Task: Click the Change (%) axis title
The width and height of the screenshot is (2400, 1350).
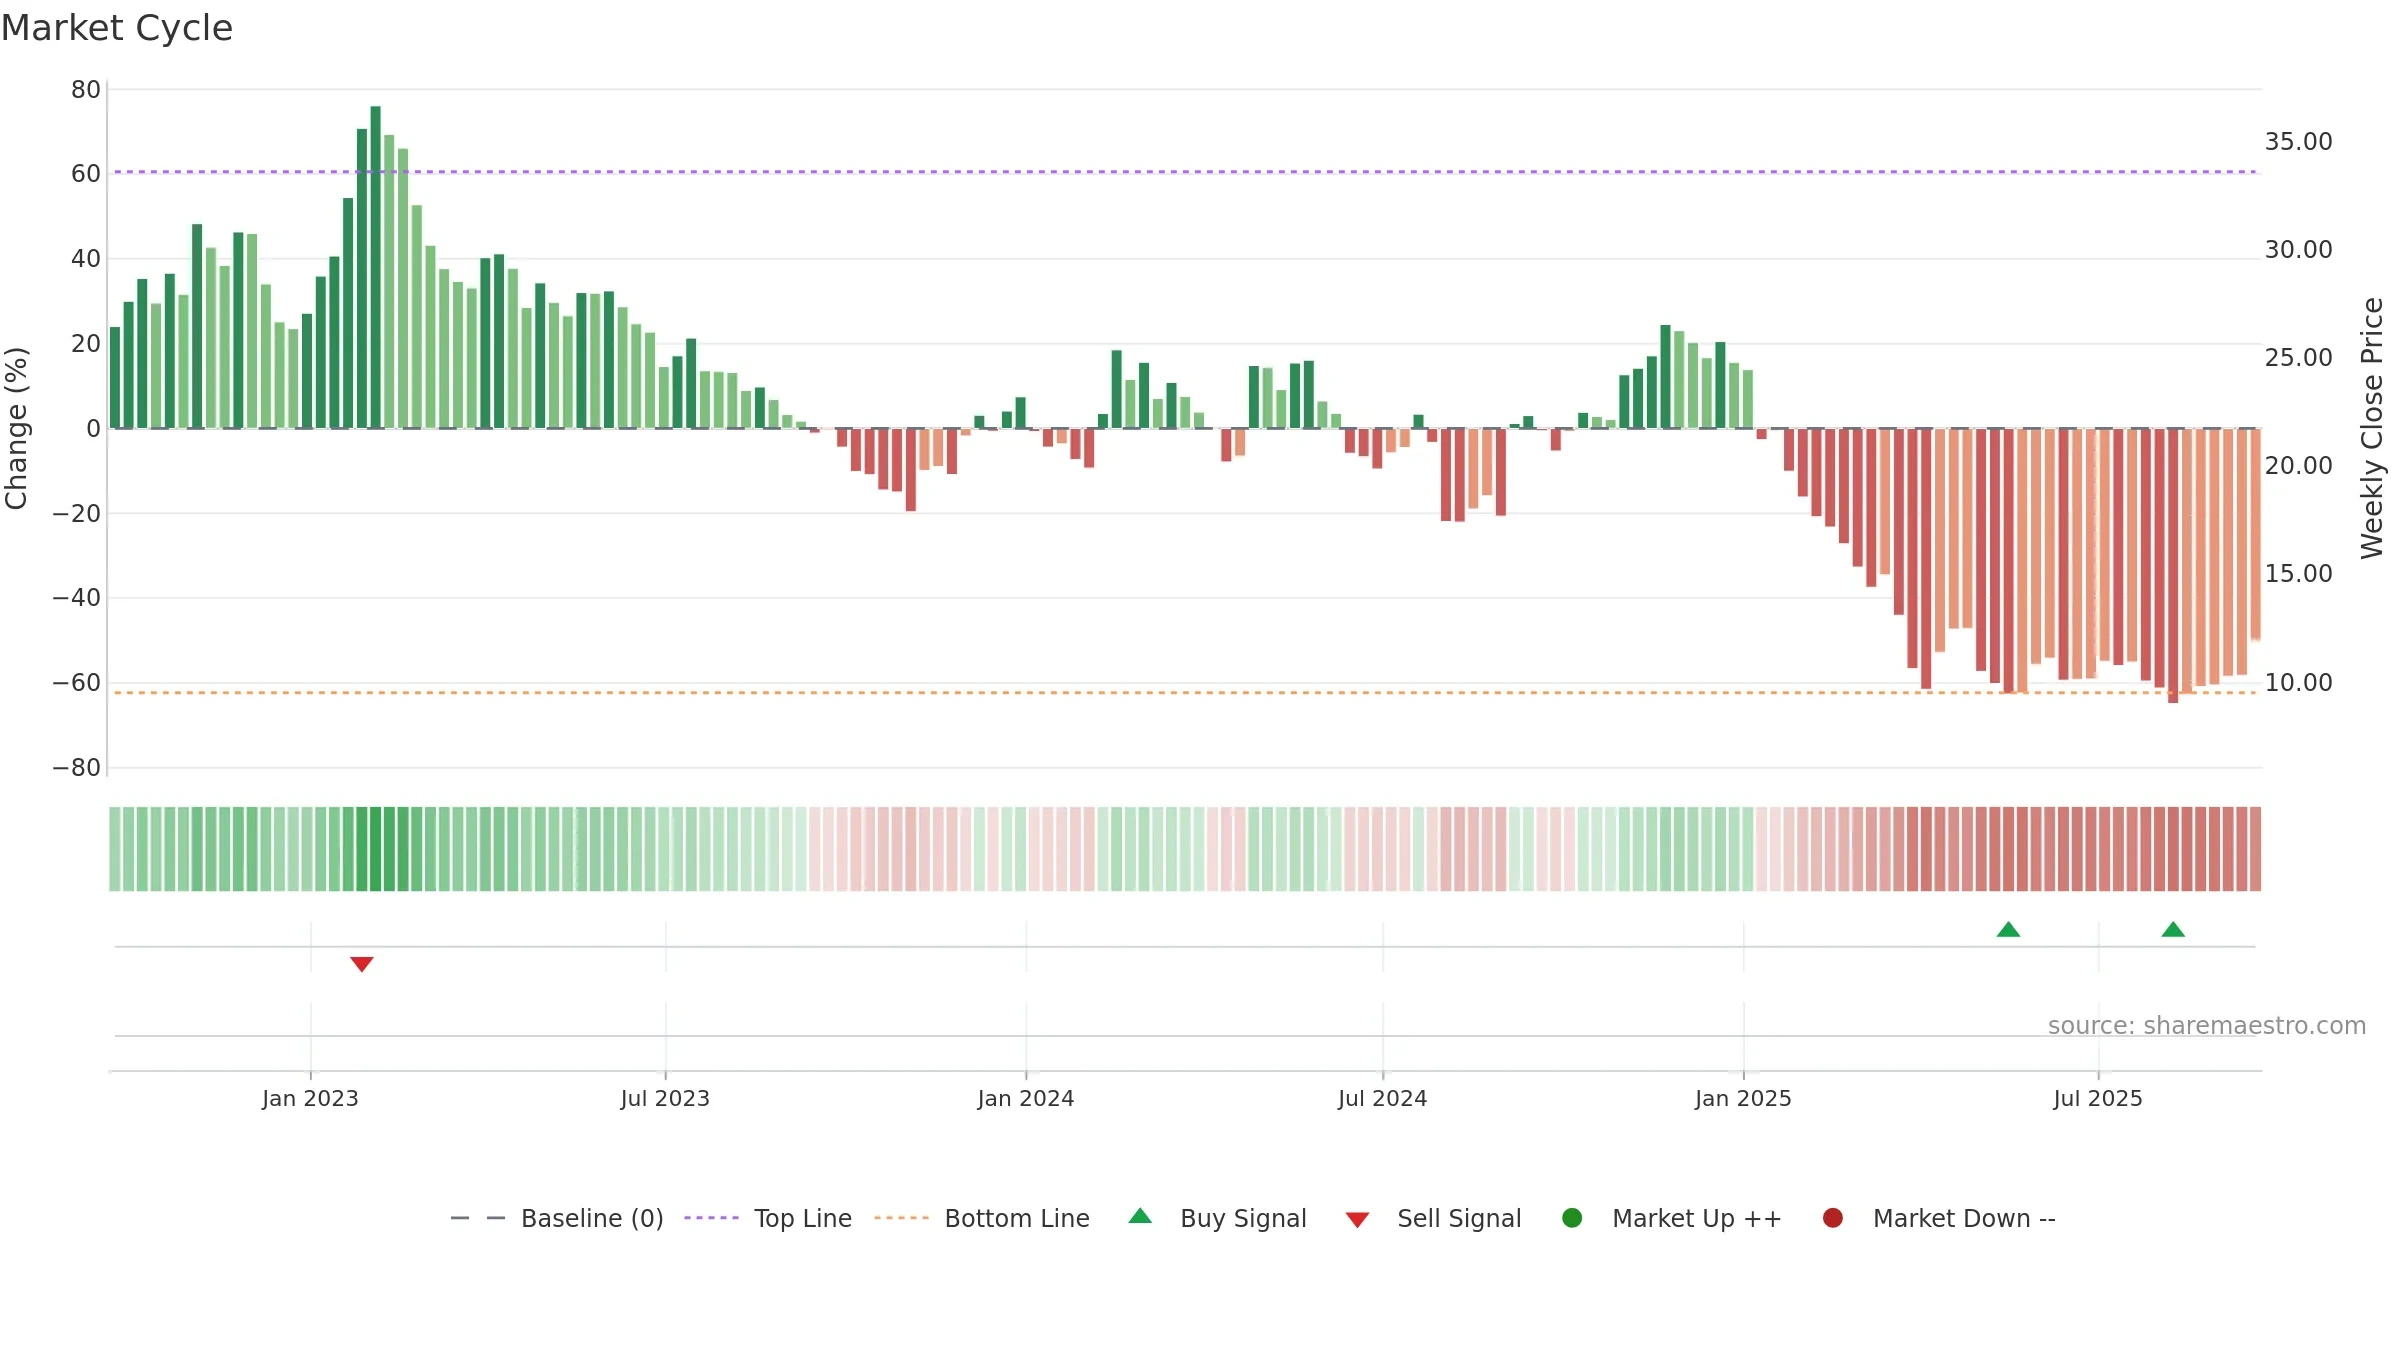Action: (16, 428)
